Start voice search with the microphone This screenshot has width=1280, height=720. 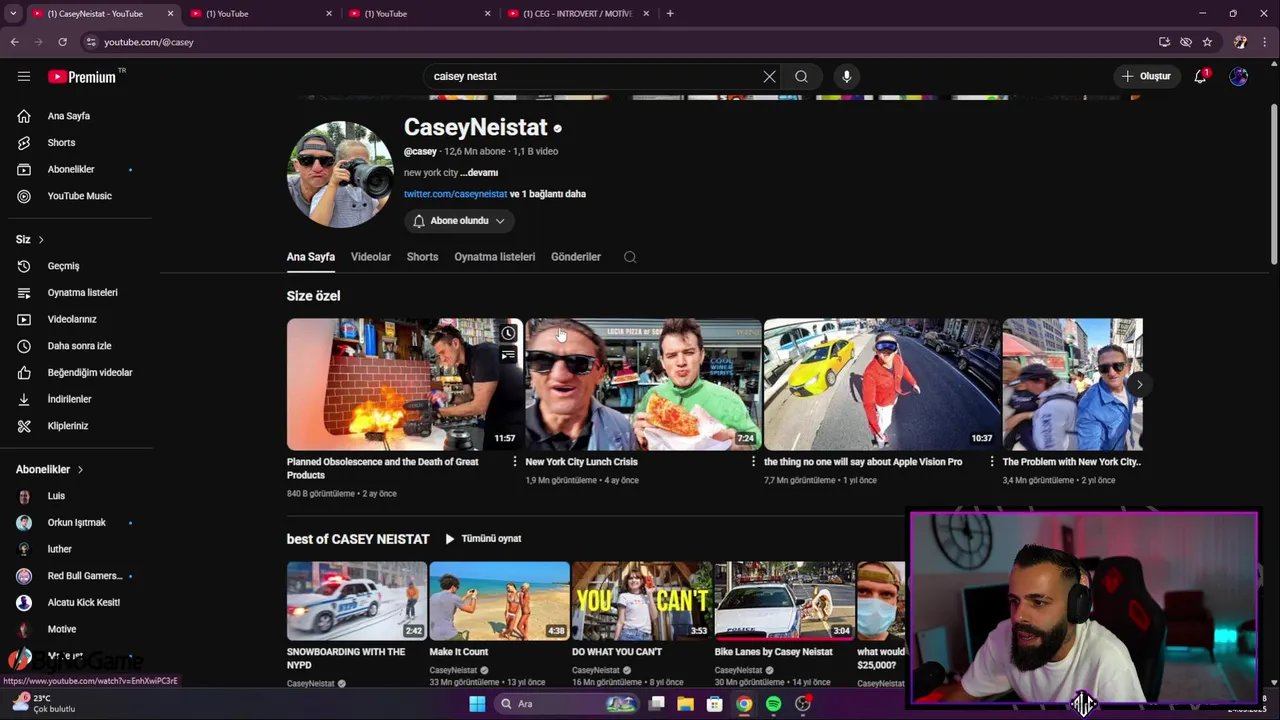[846, 76]
